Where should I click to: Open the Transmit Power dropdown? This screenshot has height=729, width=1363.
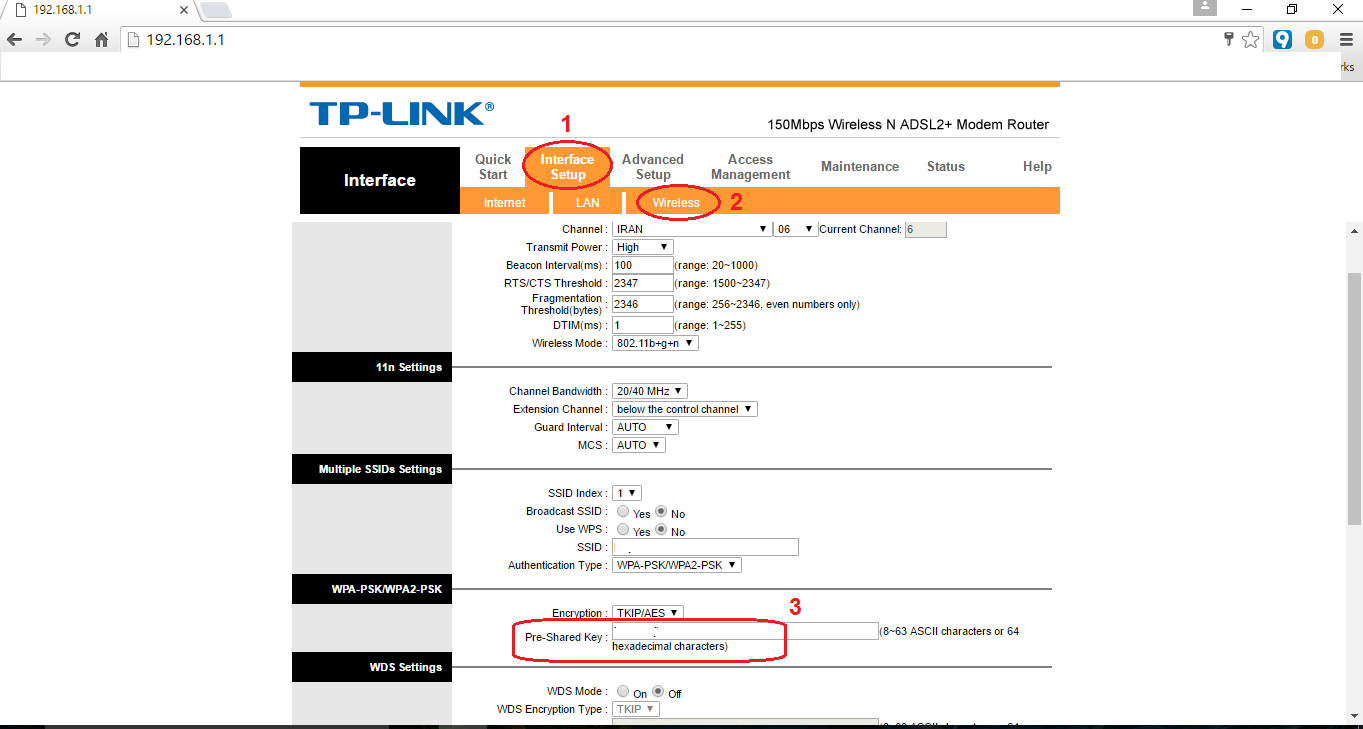tap(643, 247)
